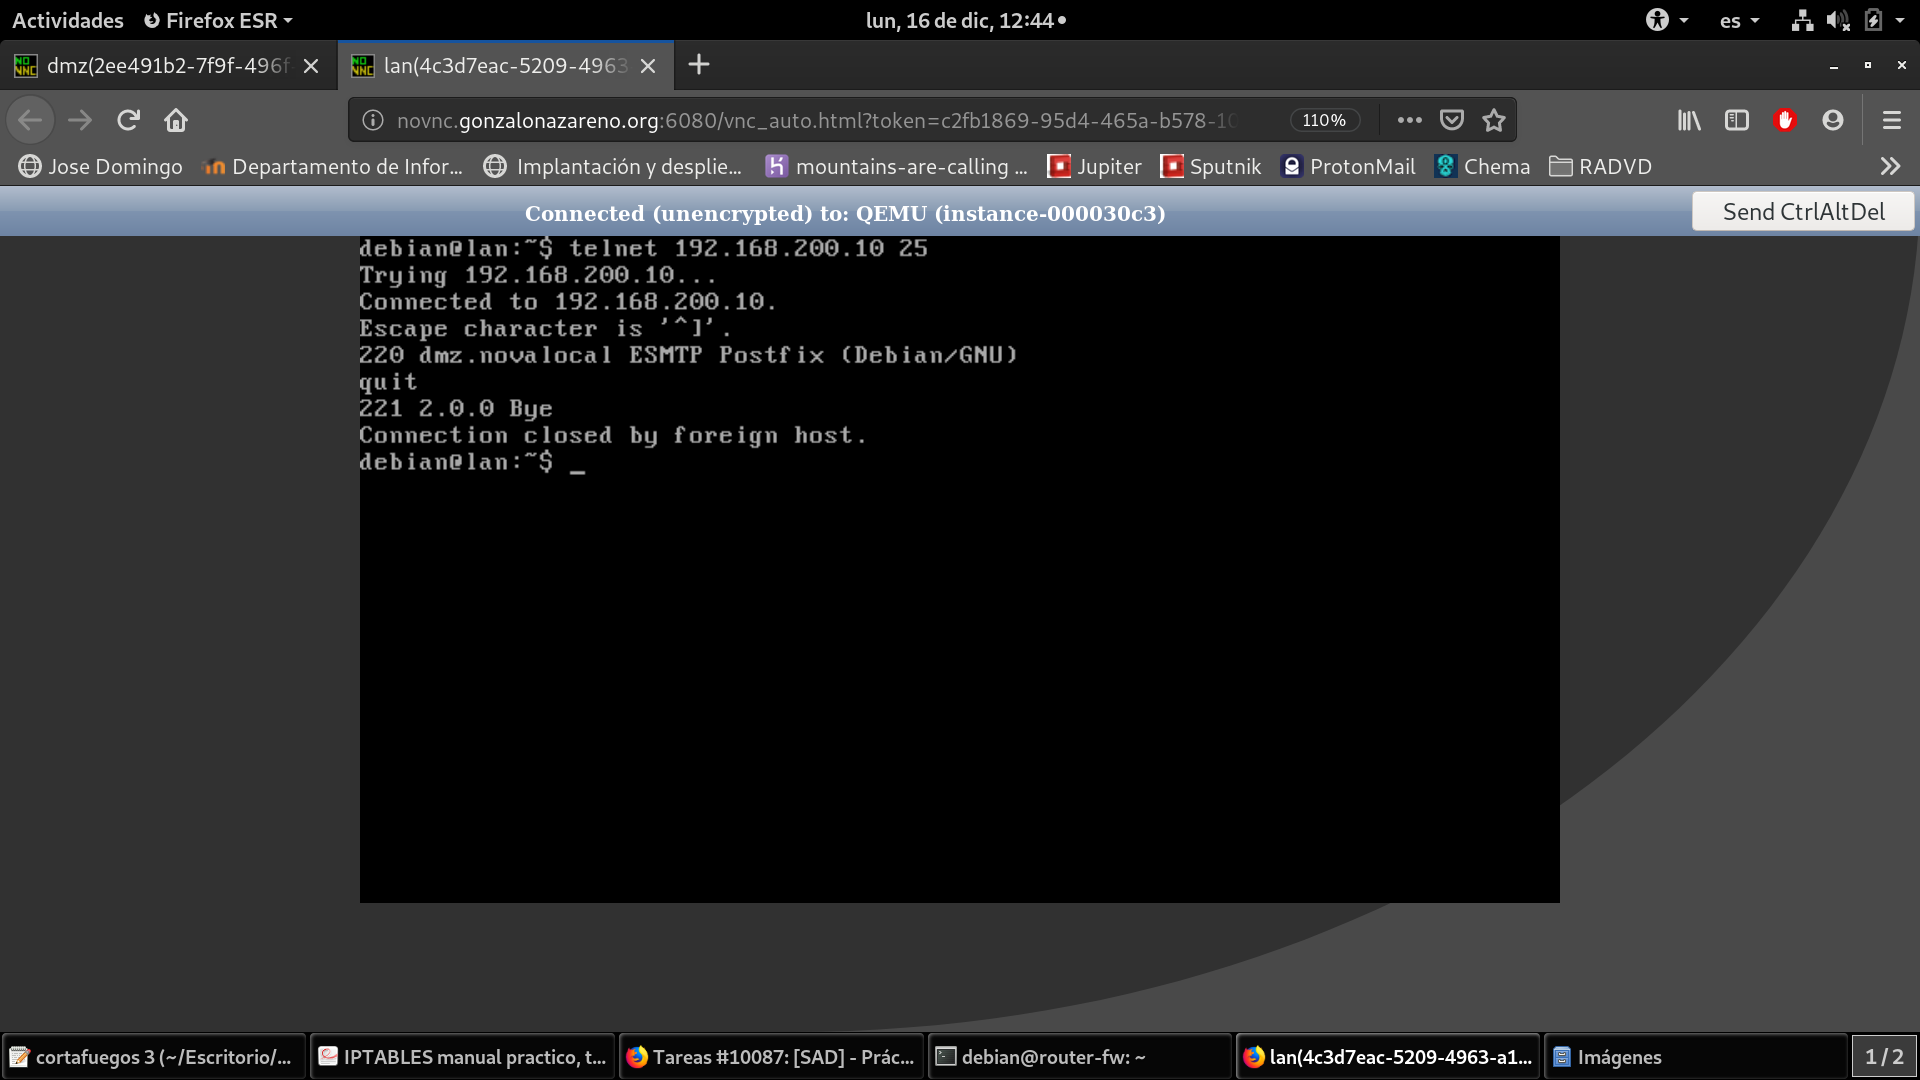The image size is (1920, 1080).
Task: Click the red uBlock shield icon
Action: [x=1785, y=120]
